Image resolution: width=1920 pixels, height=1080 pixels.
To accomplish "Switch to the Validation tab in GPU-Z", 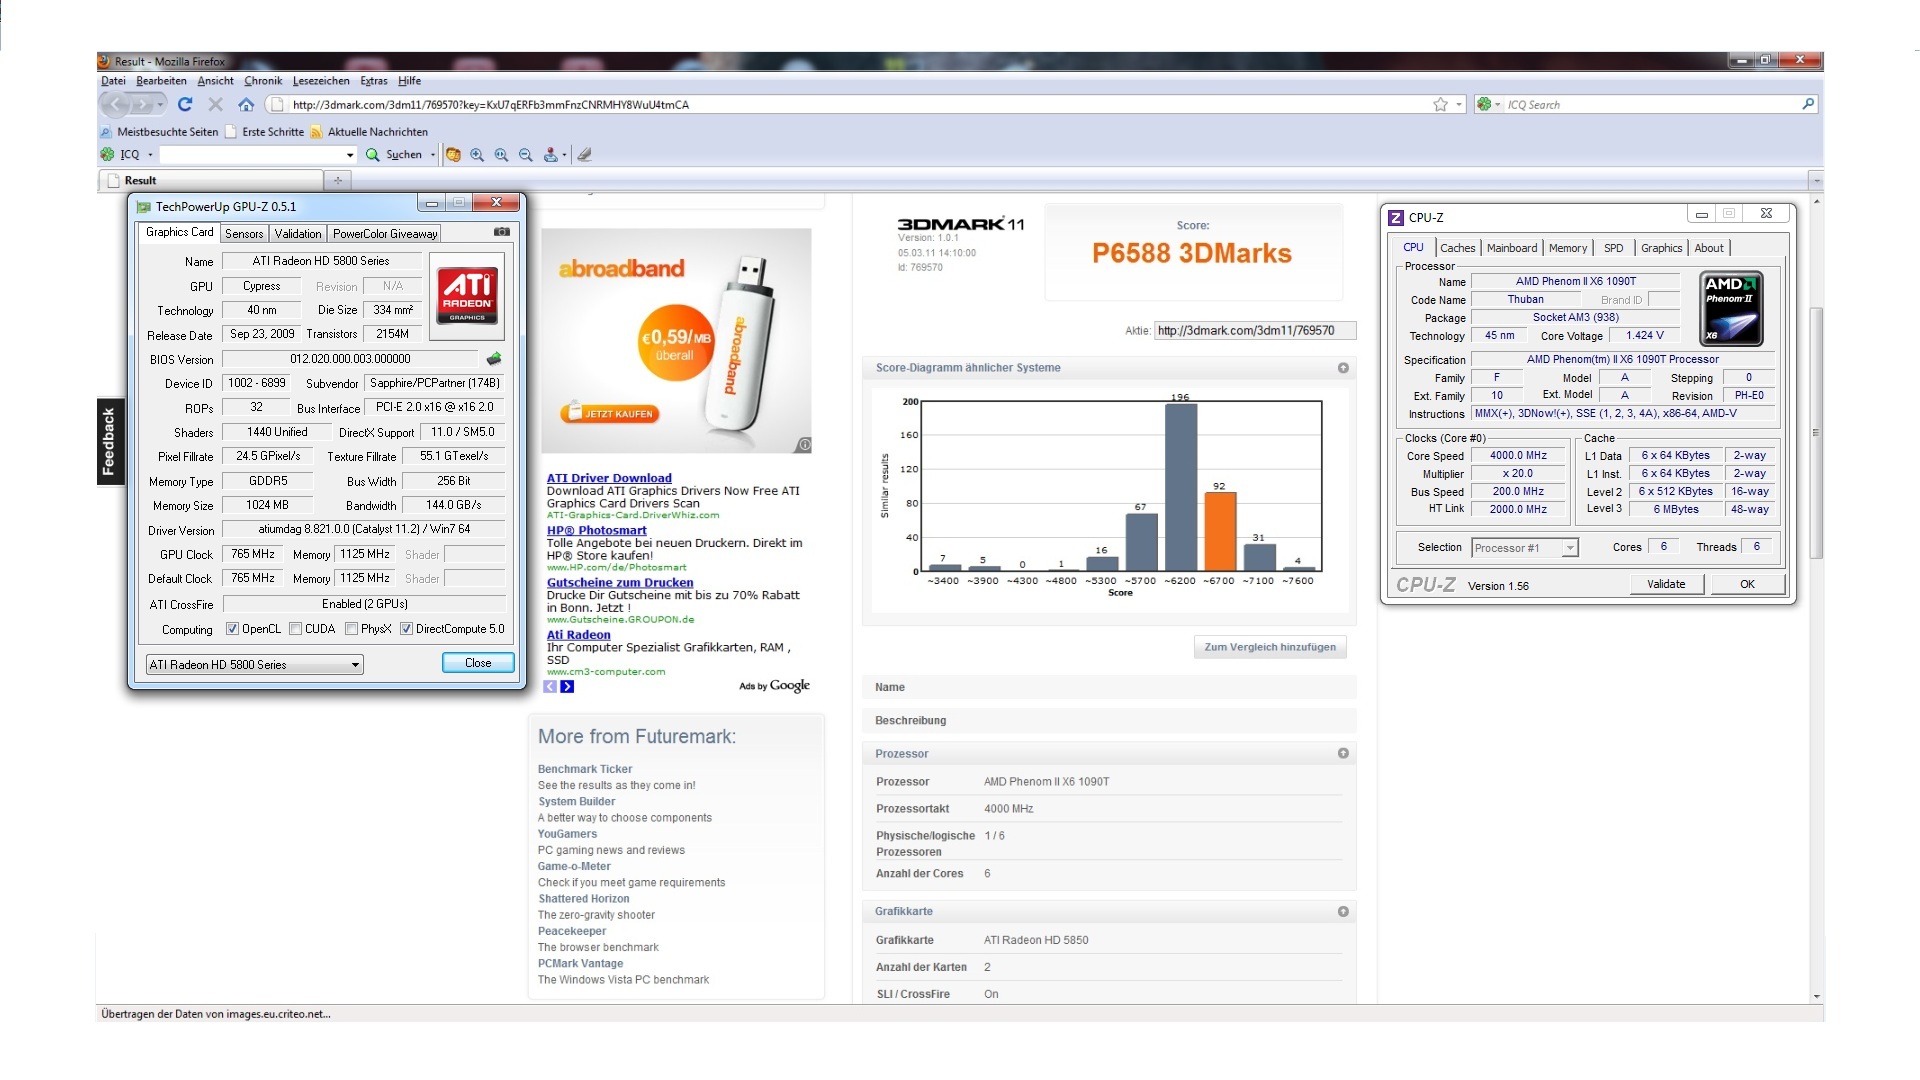I will (298, 233).
